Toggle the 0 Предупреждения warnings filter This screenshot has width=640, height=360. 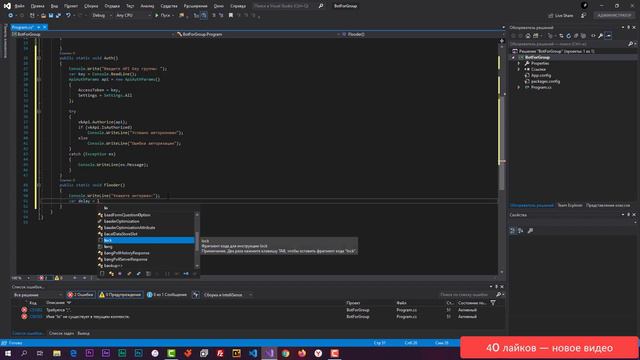click(x=120, y=295)
